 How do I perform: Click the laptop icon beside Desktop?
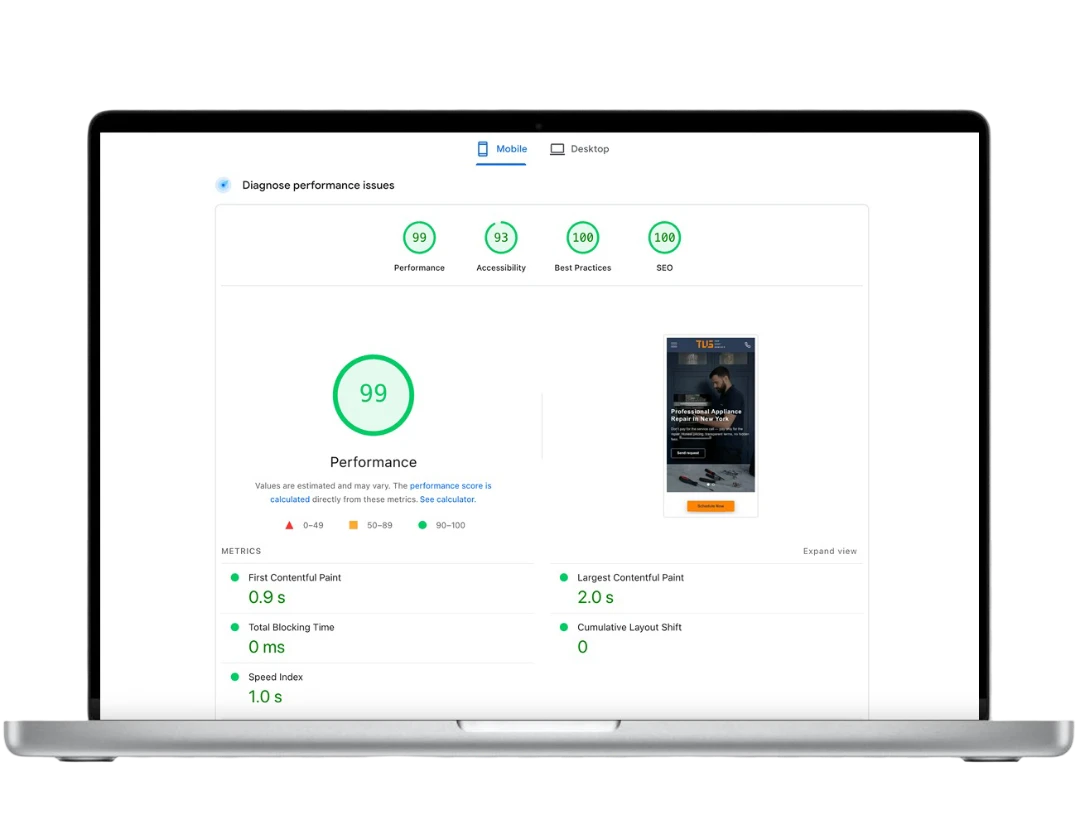[x=557, y=148]
